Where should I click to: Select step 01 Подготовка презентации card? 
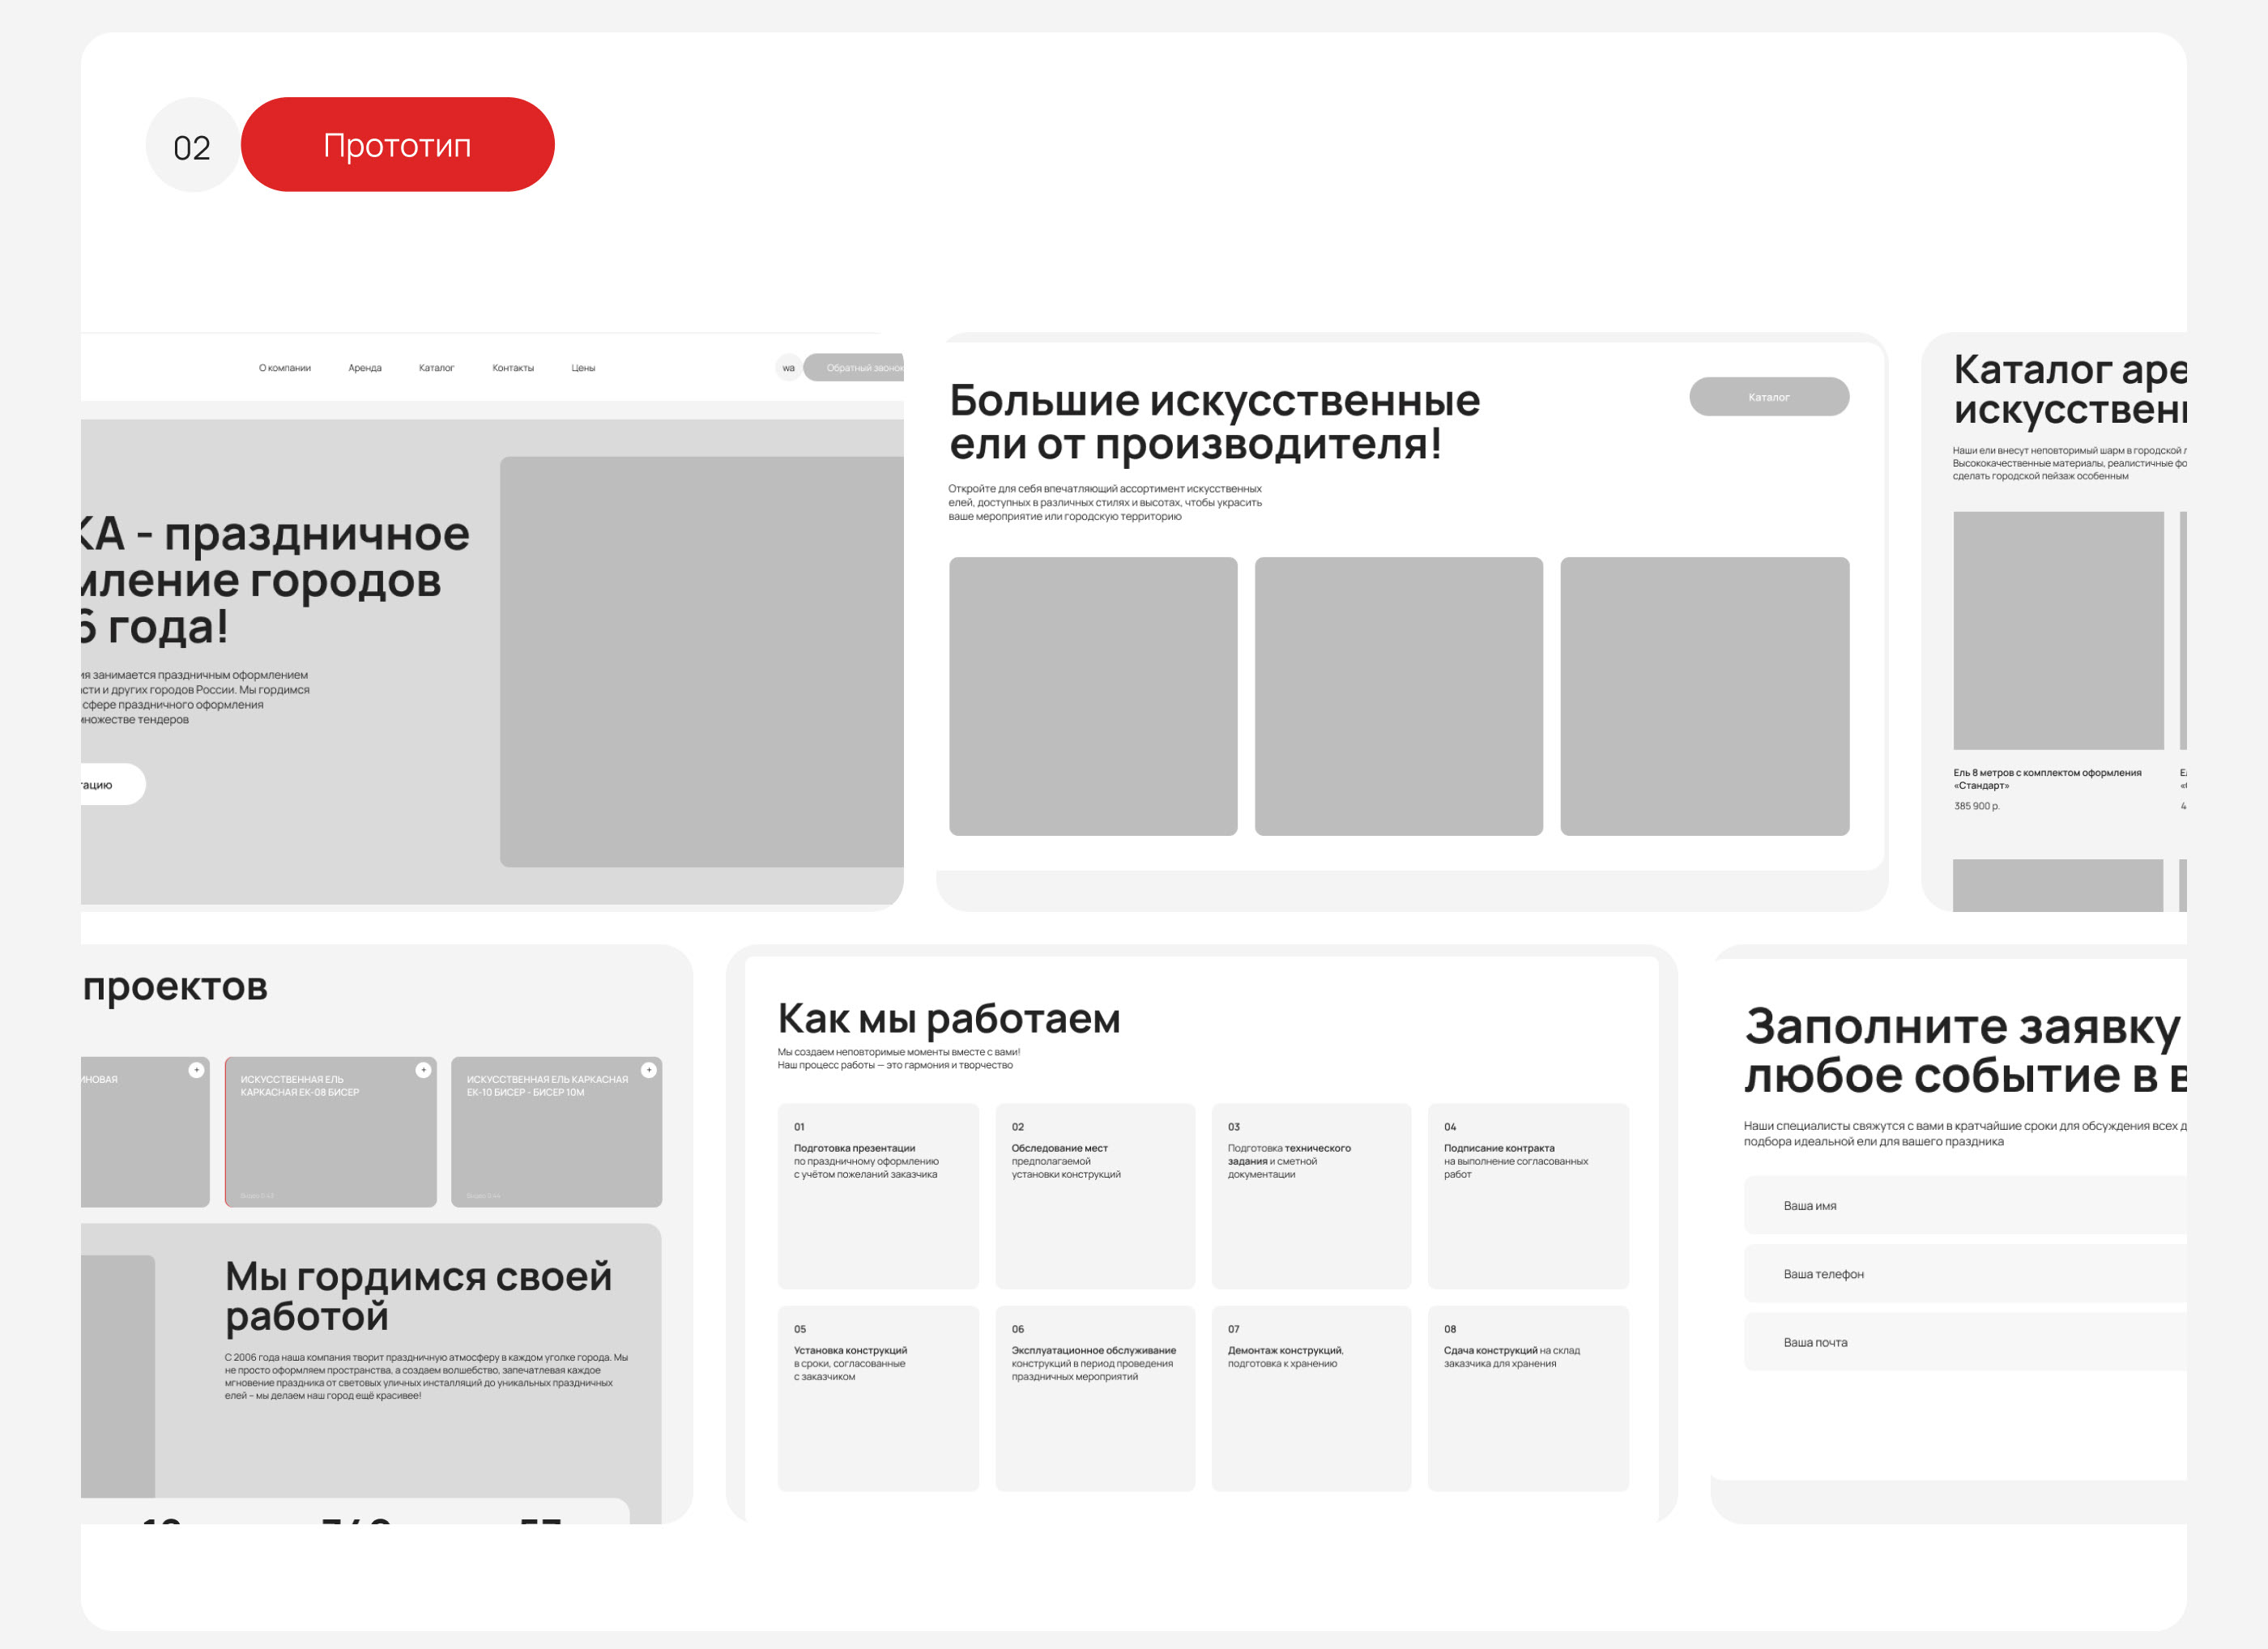[x=878, y=1195]
